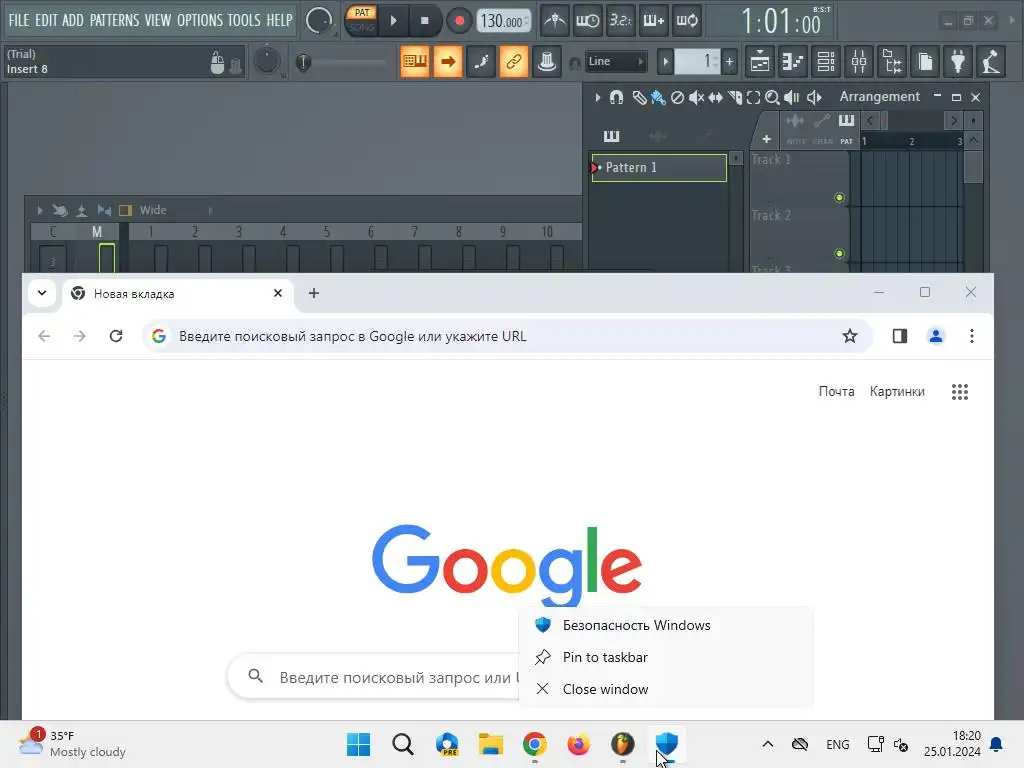
Task: Mute Track 2 with green light
Action: [x=839, y=253]
